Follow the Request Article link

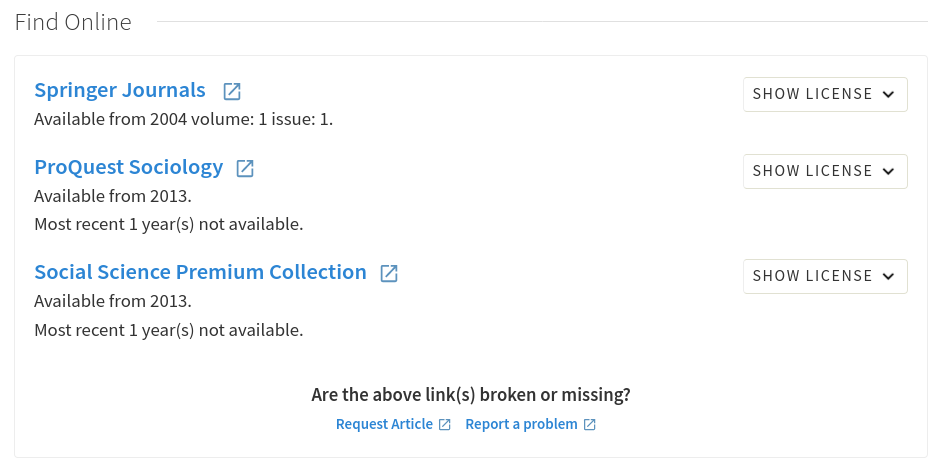384,425
